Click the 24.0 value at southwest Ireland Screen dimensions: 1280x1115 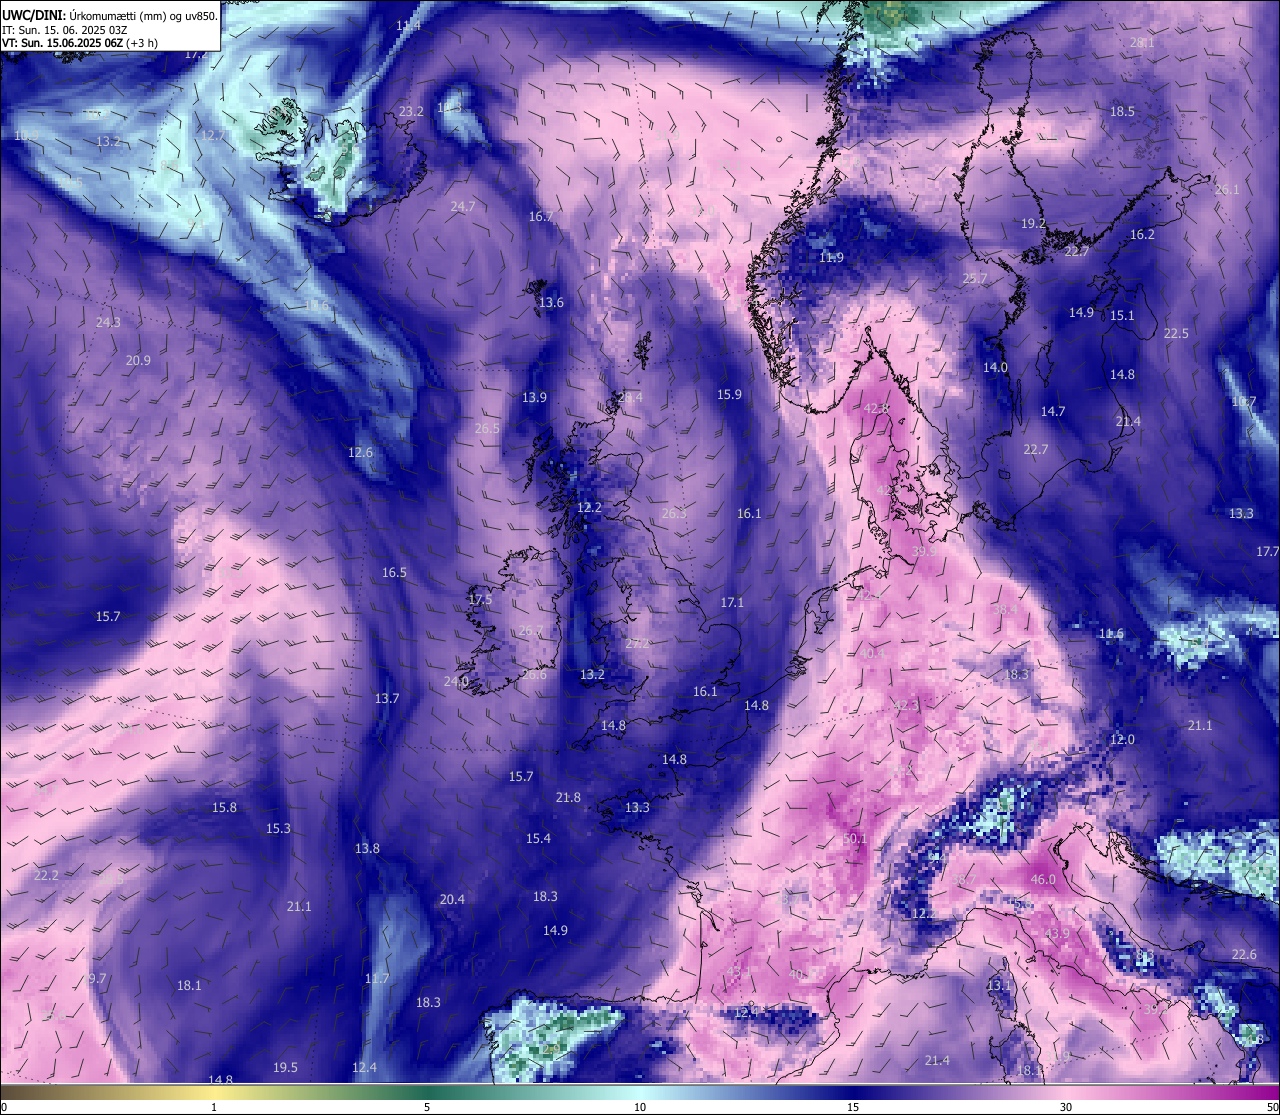pyautogui.click(x=456, y=682)
